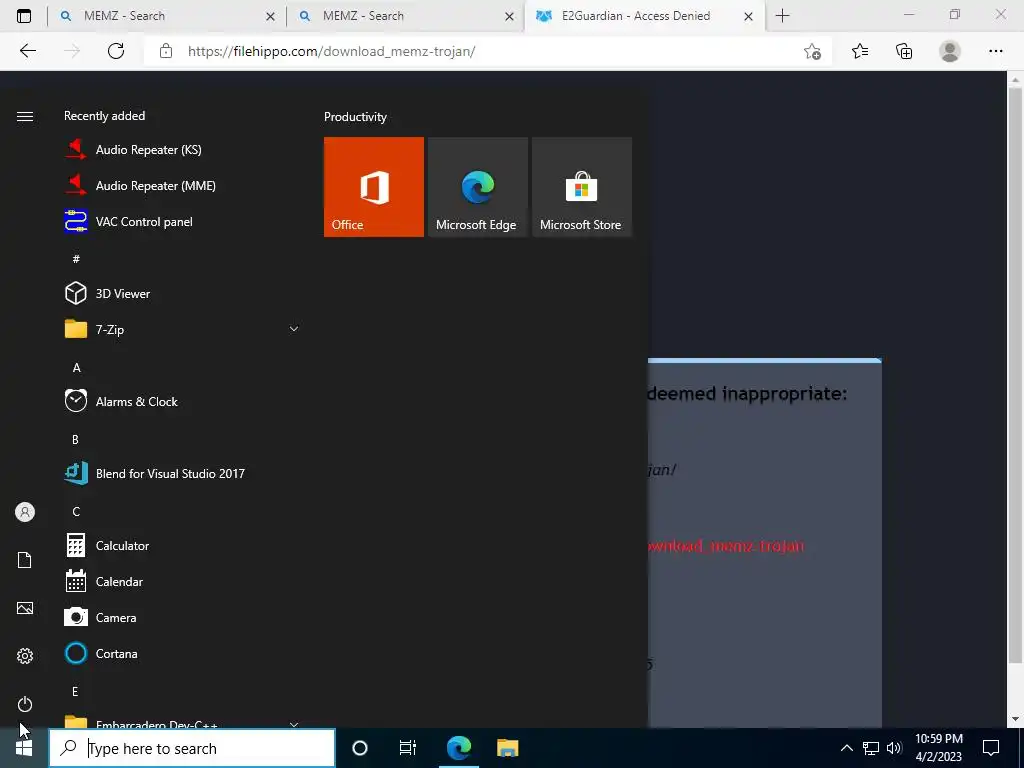
Task: Open the Edge profile icon
Action: [950, 51]
